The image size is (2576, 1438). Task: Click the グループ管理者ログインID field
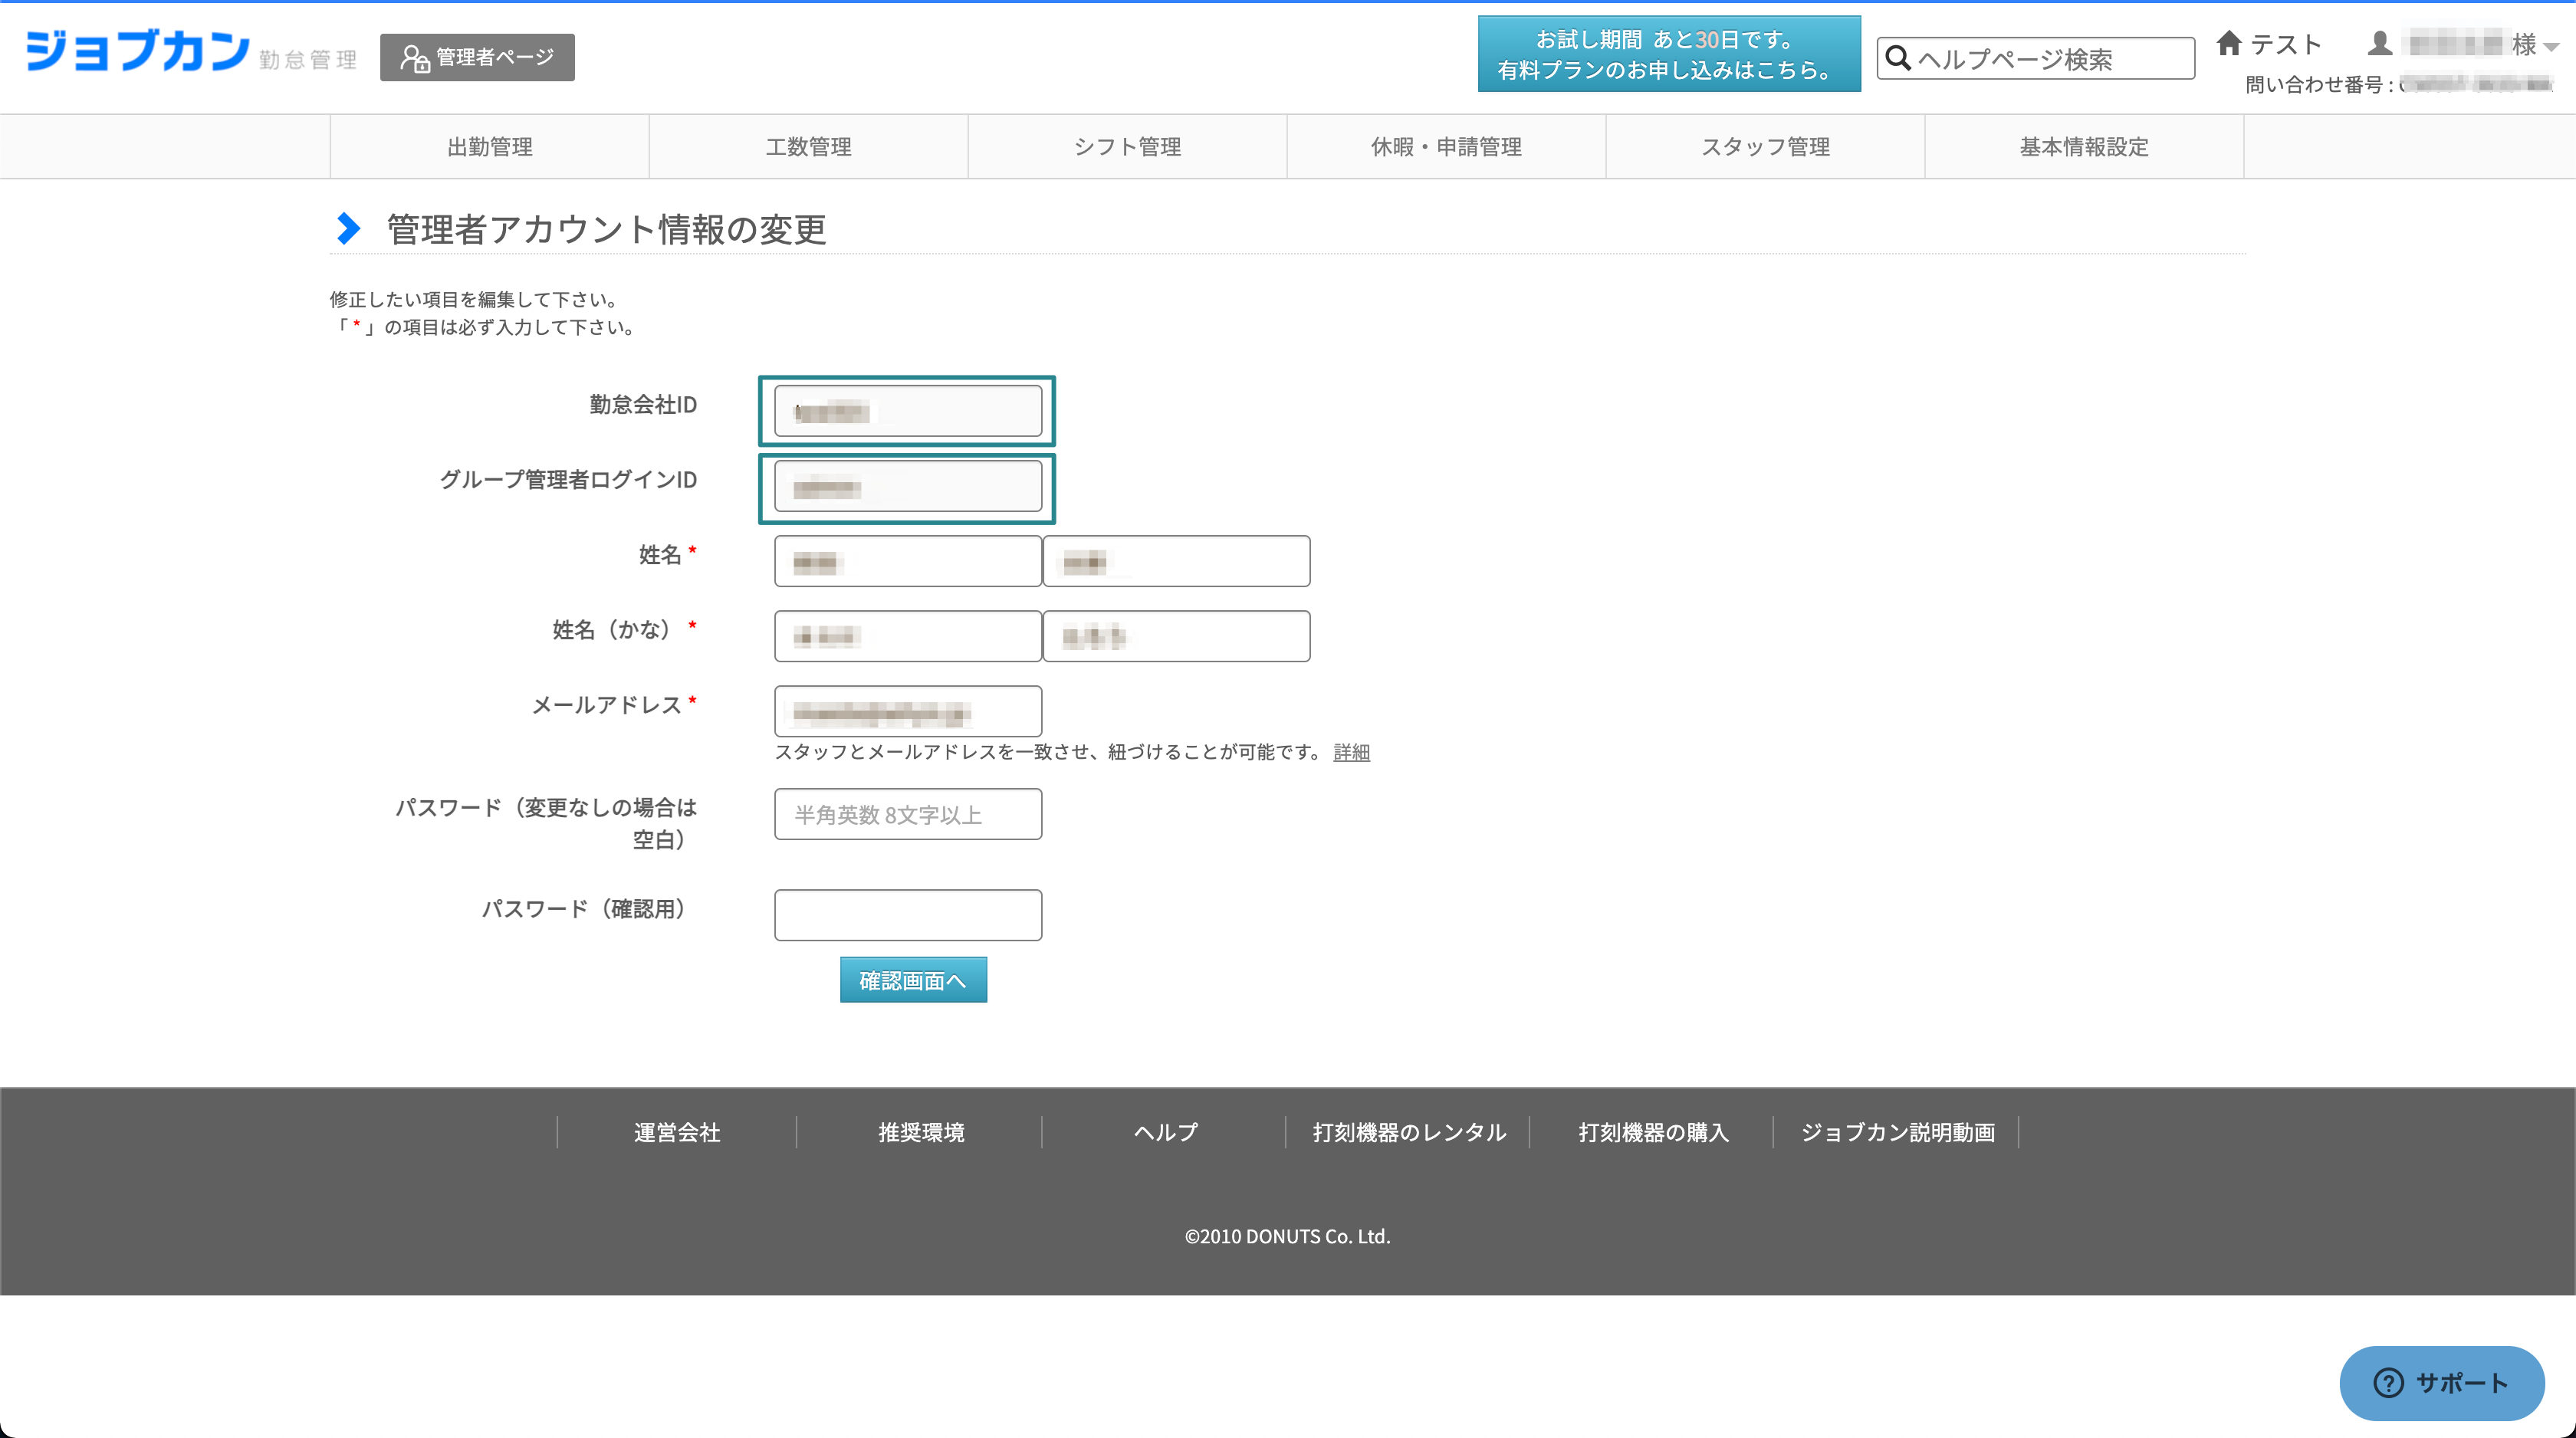908,487
